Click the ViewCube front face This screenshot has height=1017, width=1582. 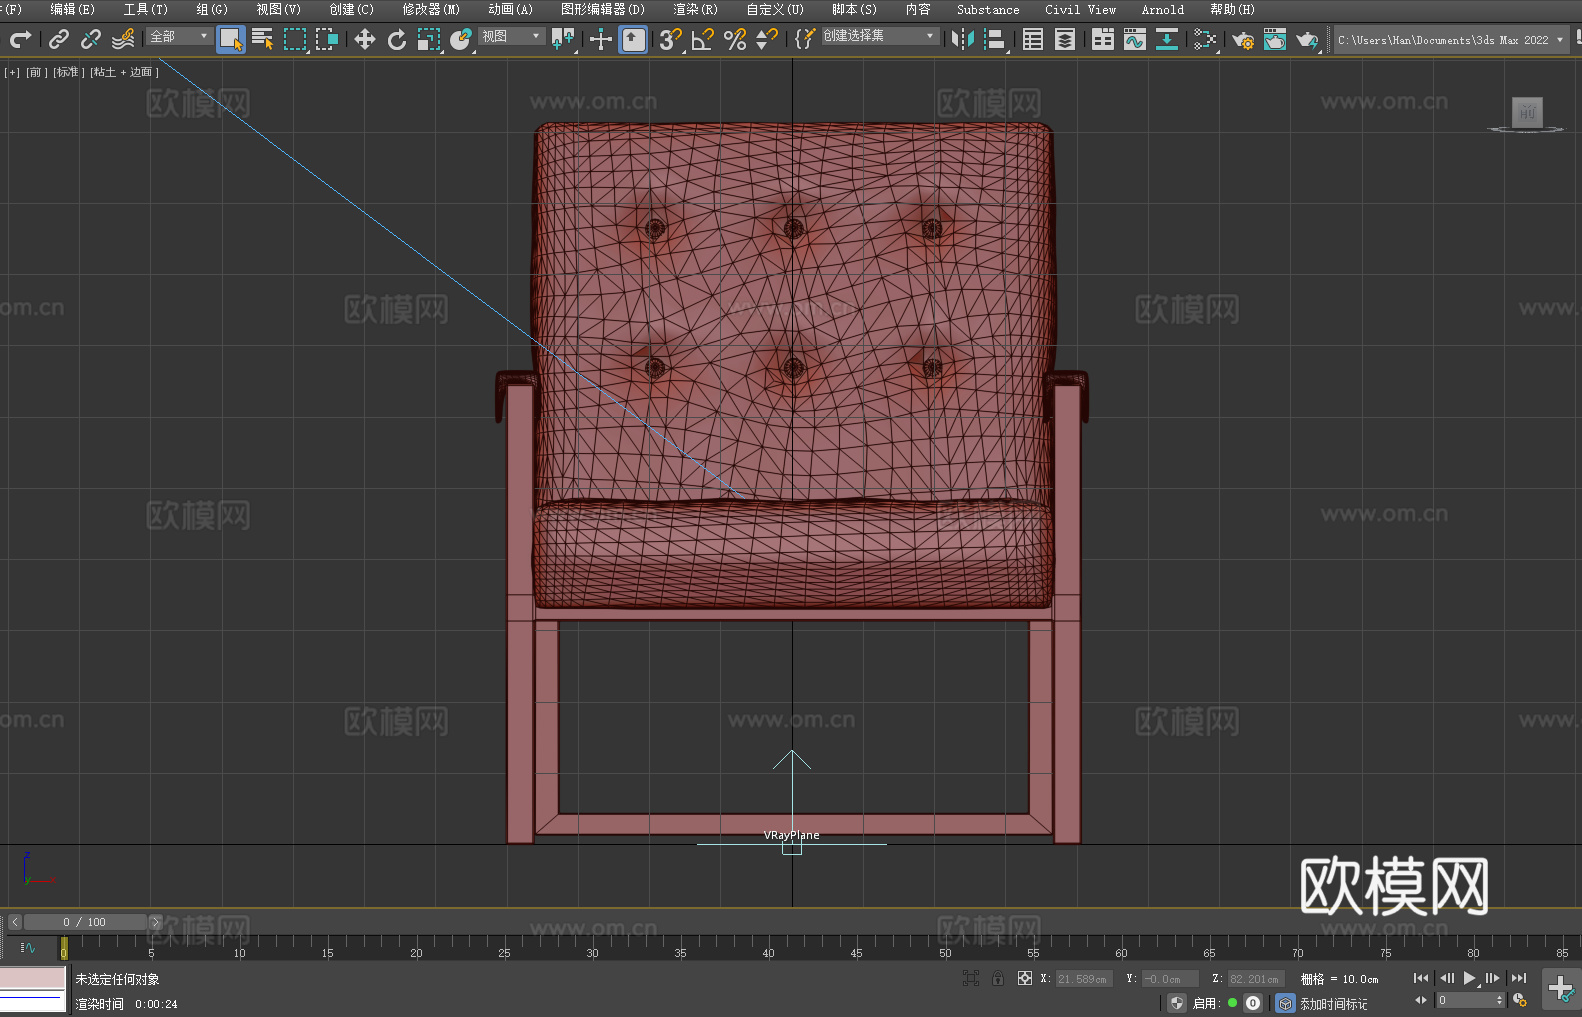[x=1527, y=111]
